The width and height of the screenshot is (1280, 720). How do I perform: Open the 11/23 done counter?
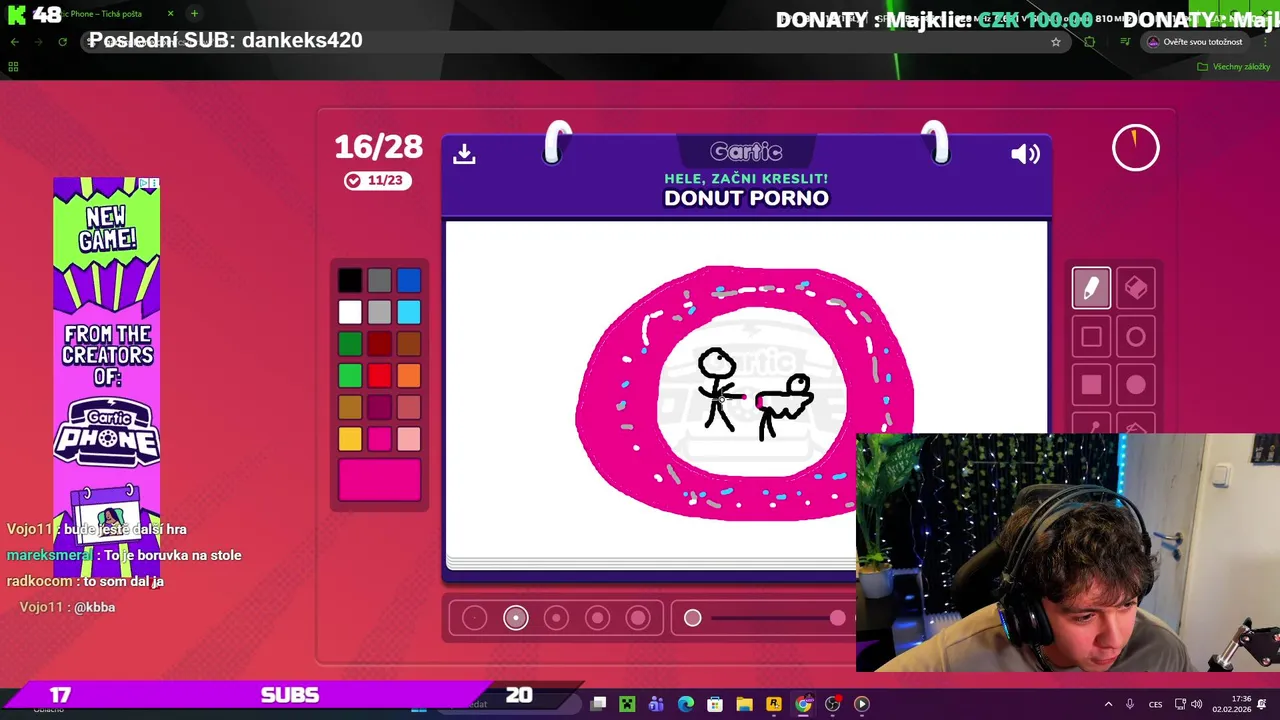pos(377,180)
